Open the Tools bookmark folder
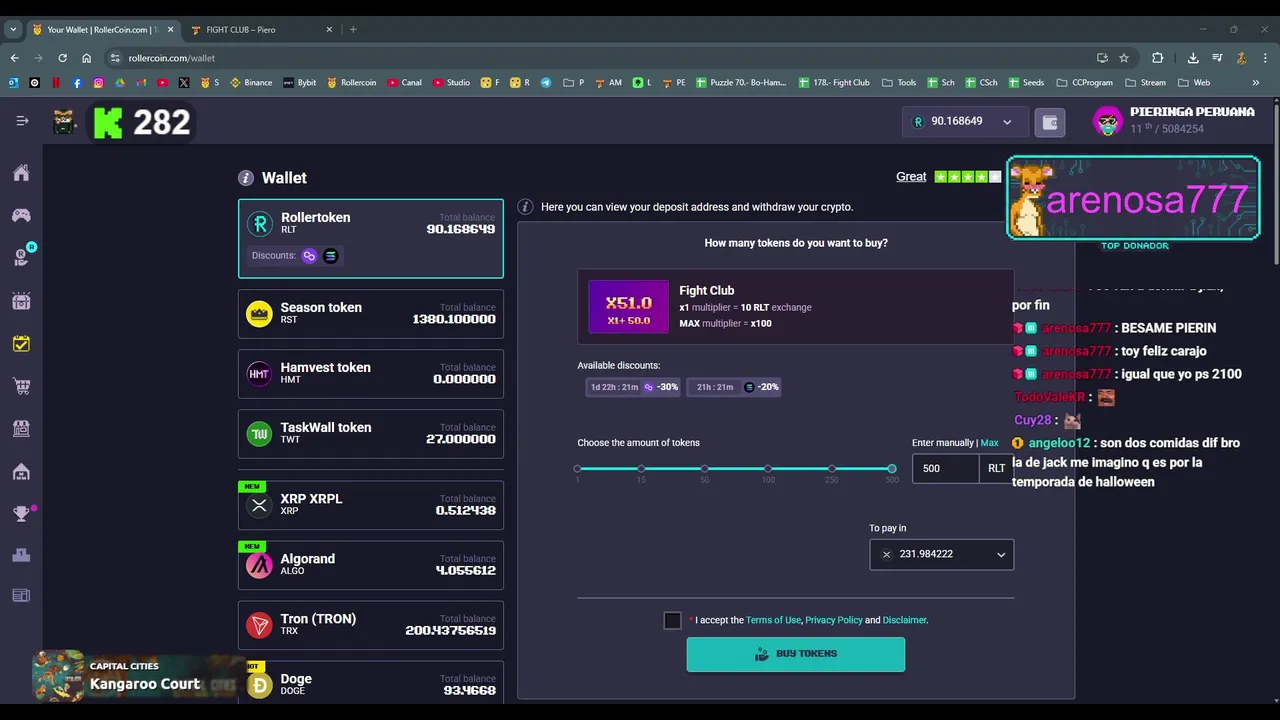 (x=899, y=83)
